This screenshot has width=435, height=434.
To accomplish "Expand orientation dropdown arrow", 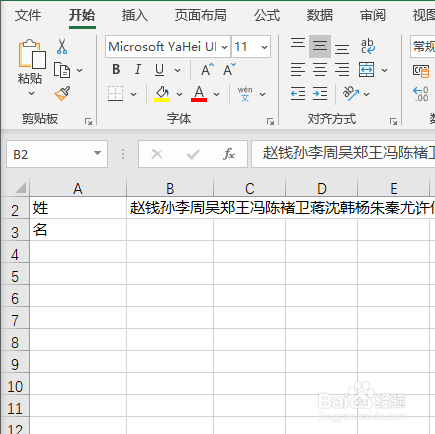I will point(366,94).
